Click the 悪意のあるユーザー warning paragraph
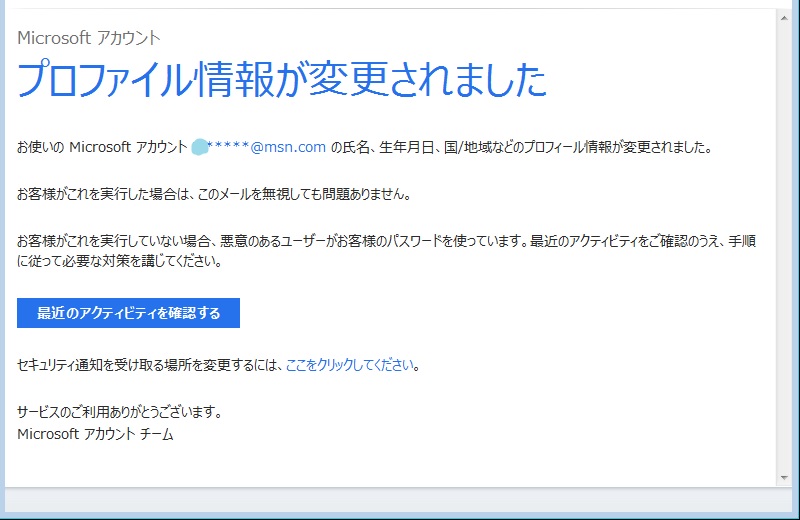 pyautogui.click(x=387, y=251)
